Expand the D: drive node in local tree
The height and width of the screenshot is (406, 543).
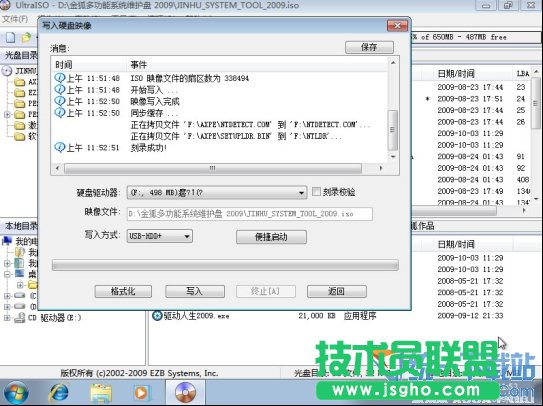coord(7,307)
